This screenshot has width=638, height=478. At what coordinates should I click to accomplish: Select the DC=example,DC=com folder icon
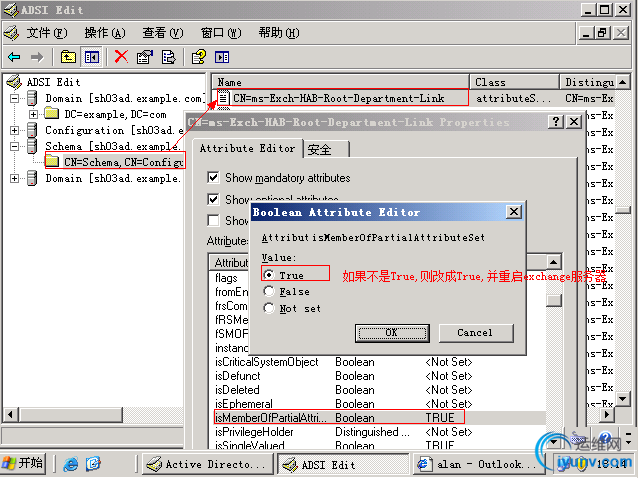[x=52, y=113]
